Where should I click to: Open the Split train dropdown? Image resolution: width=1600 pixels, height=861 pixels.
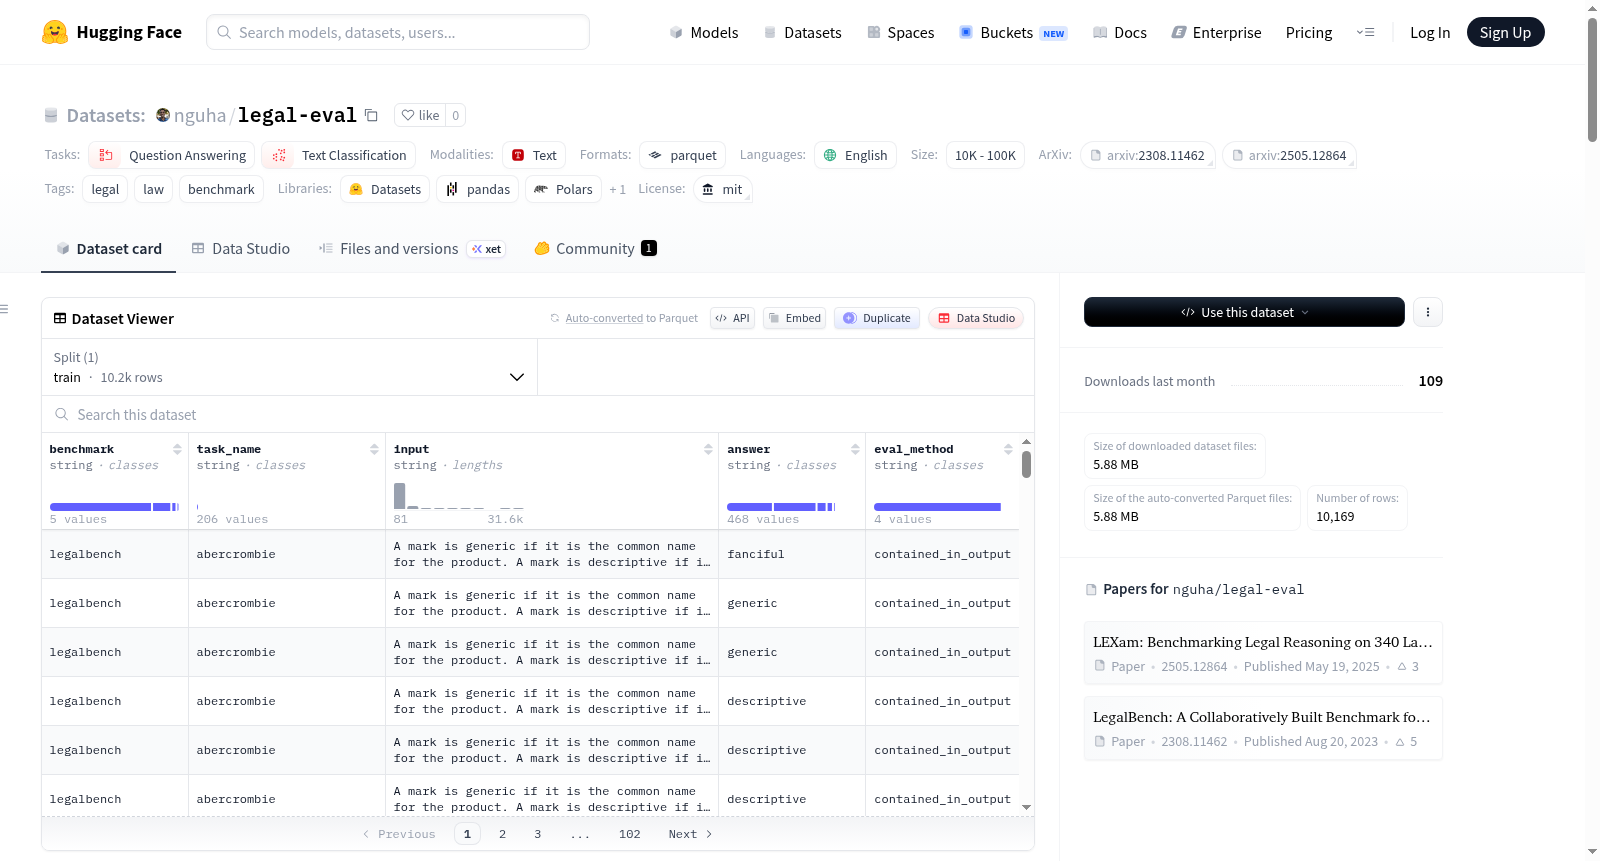(289, 367)
